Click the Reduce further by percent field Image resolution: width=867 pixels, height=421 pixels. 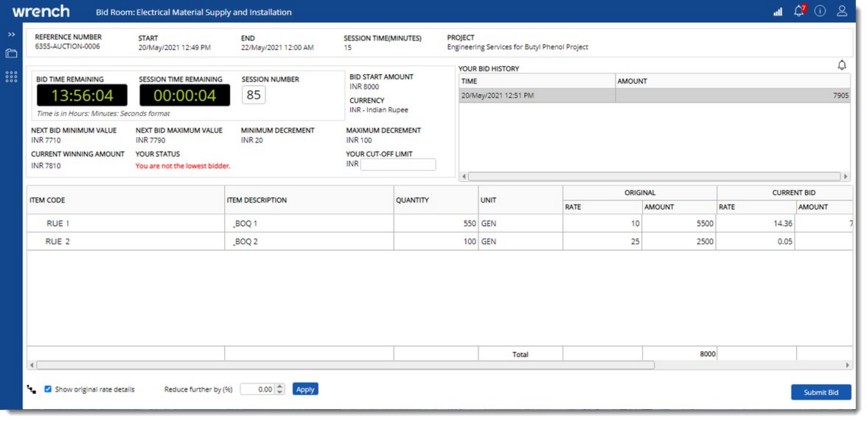pos(256,389)
